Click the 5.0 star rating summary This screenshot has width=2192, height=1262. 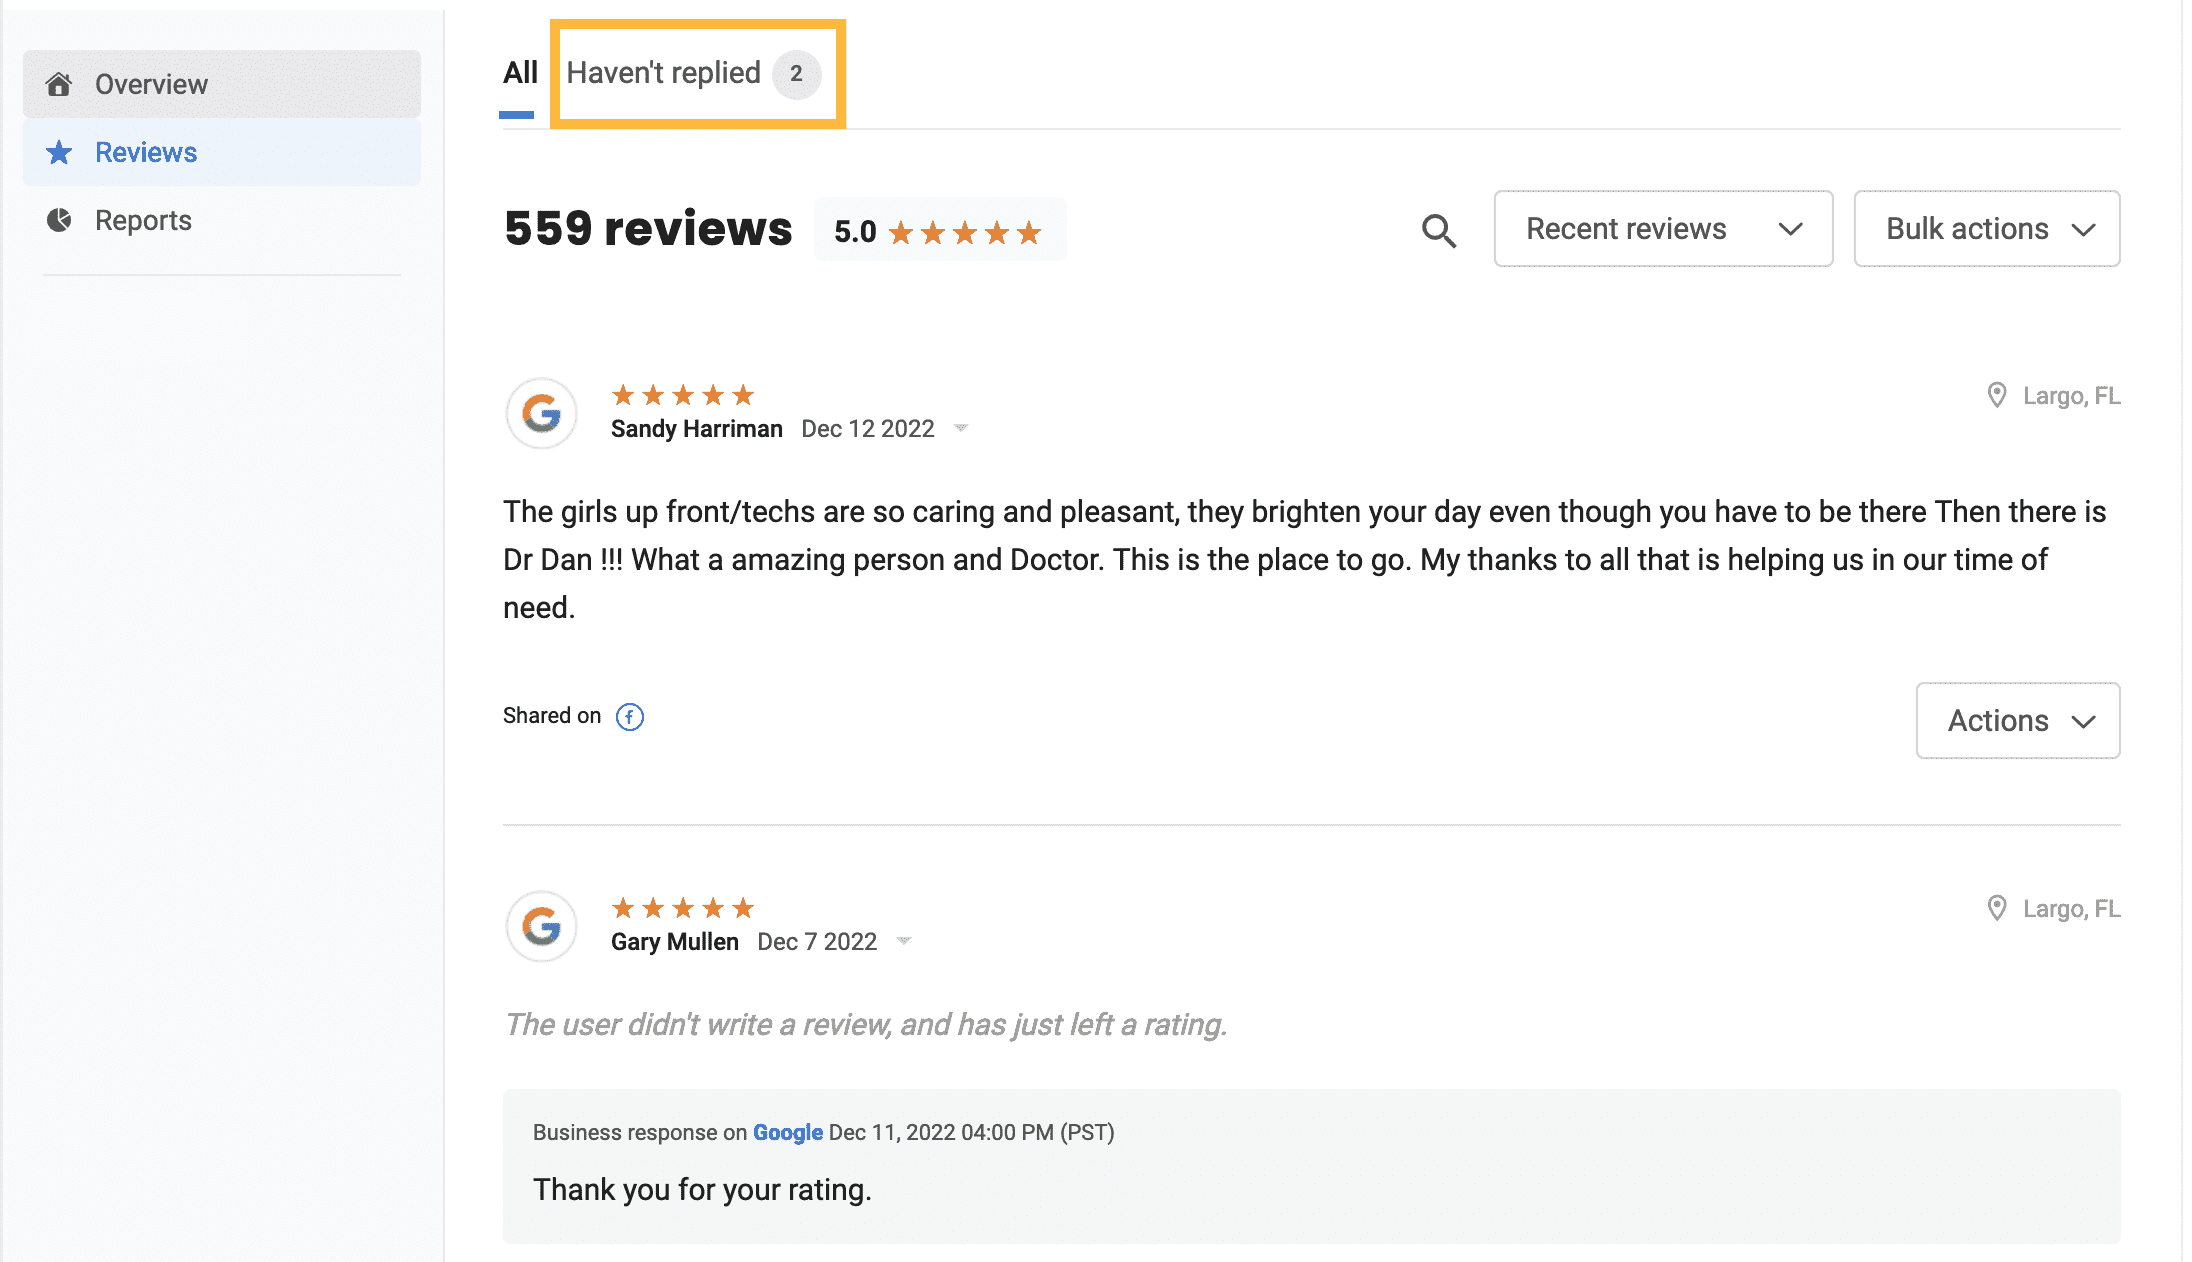point(939,231)
